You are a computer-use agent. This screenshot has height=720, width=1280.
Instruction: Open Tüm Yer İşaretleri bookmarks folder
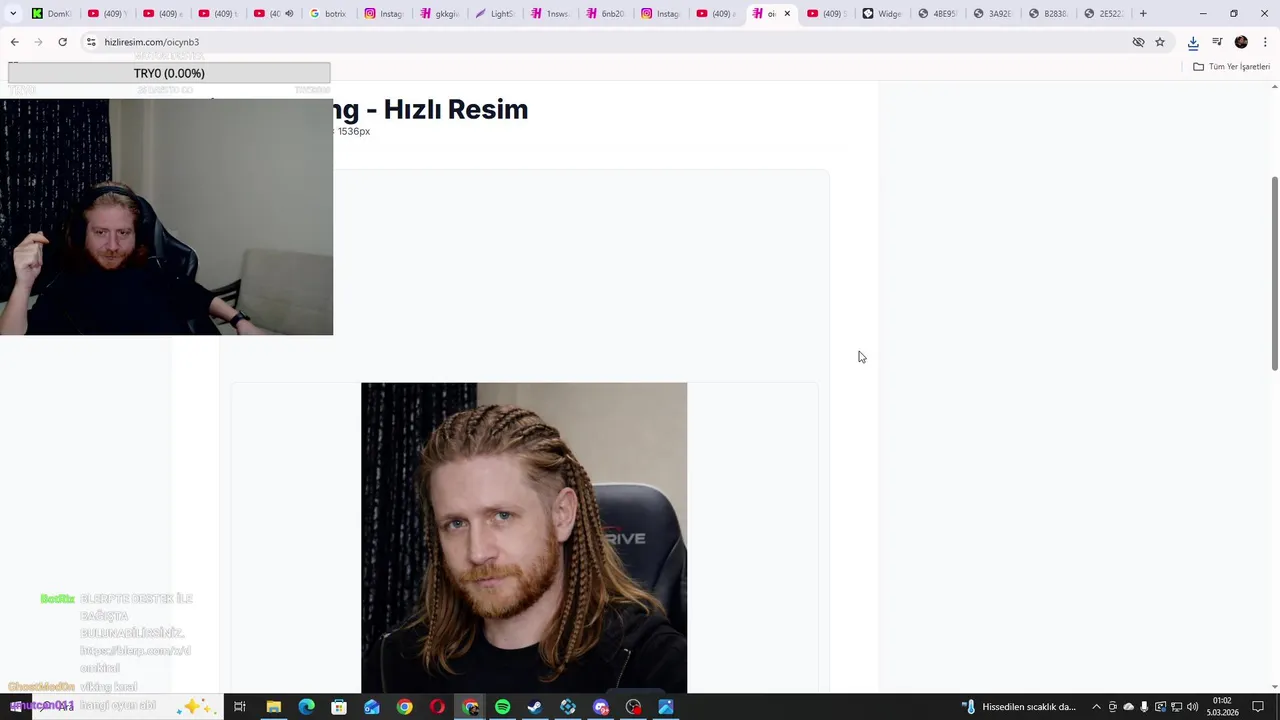(x=1231, y=67)
